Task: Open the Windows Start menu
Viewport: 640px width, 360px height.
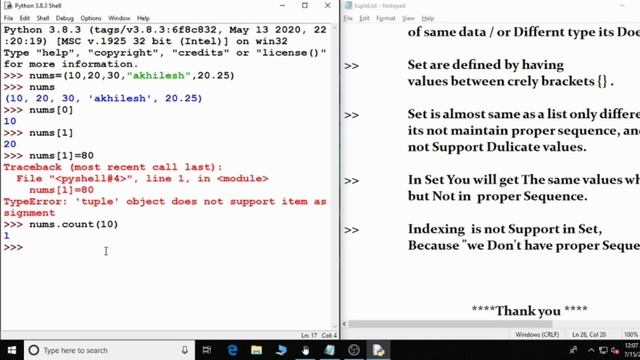Action: coord(11,350)
